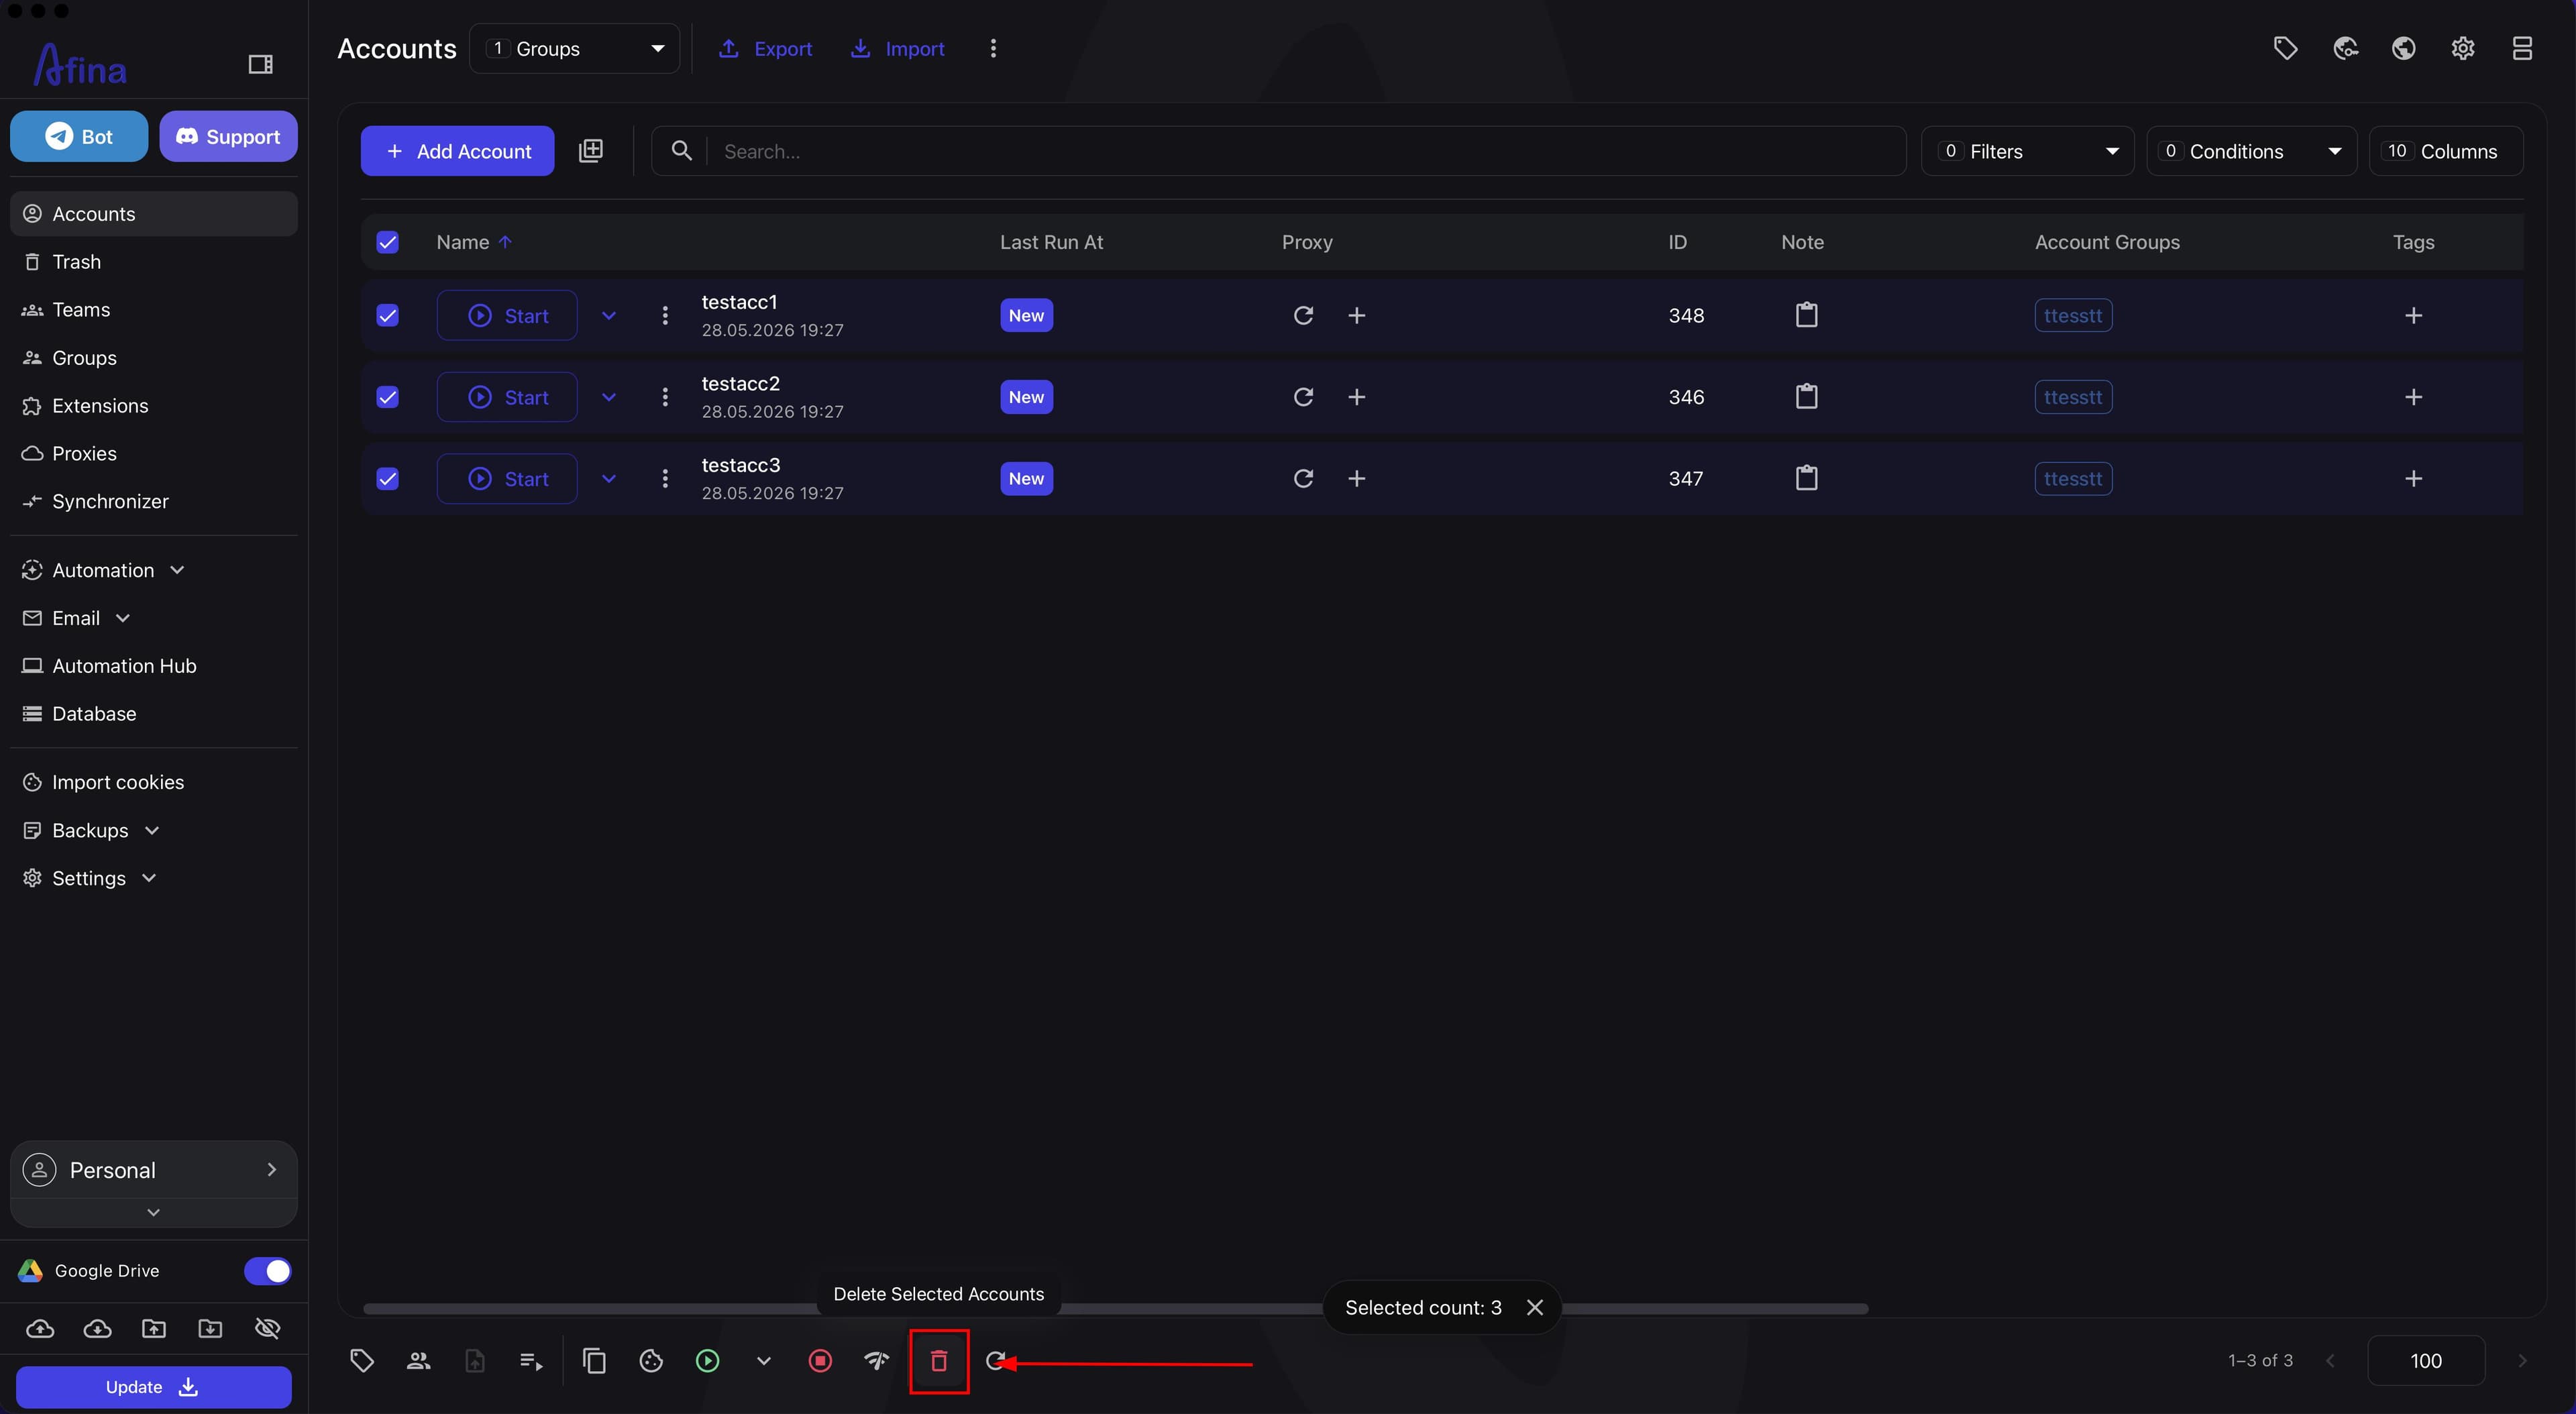This screenshot has width=2576, height=1414.
Task: Click the group people icon in bottom toolbar
Action: (418, 1360)
